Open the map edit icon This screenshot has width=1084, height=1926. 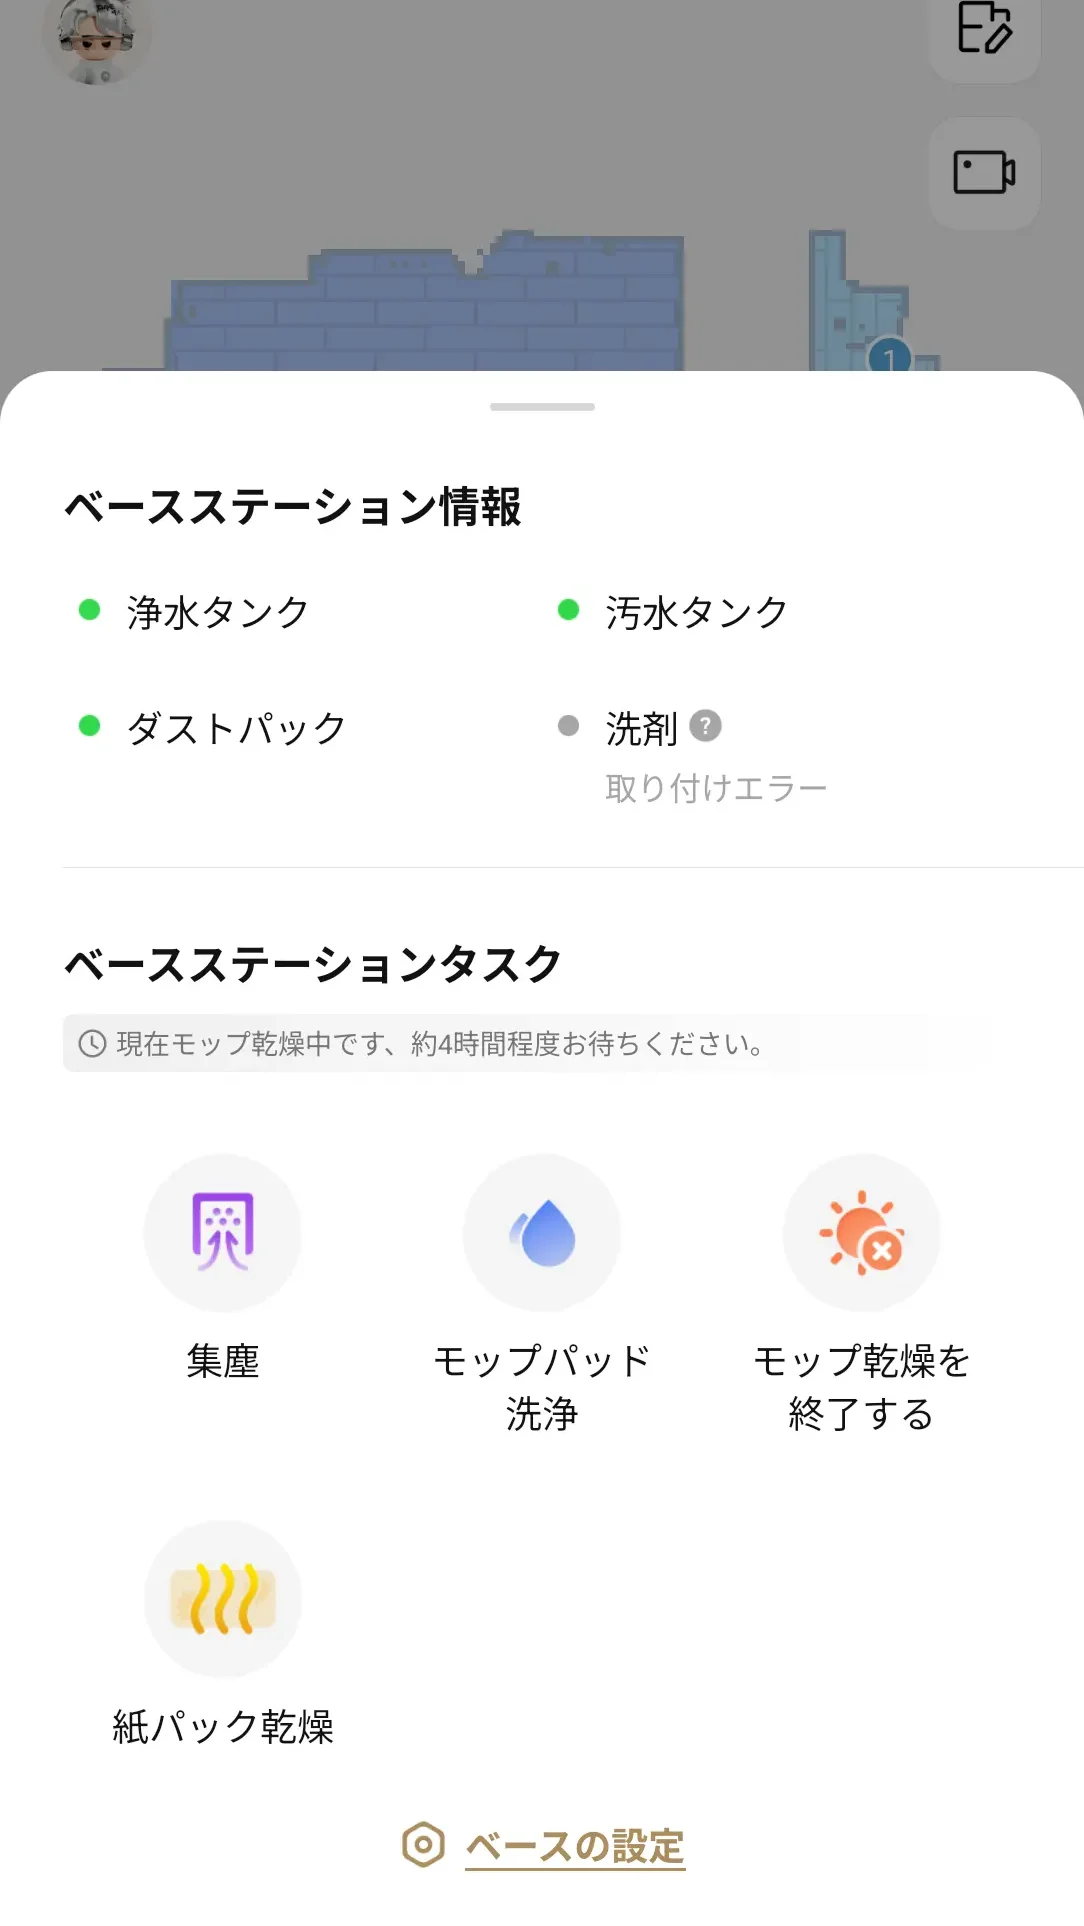pyautogui.click(x=984, y=28)
